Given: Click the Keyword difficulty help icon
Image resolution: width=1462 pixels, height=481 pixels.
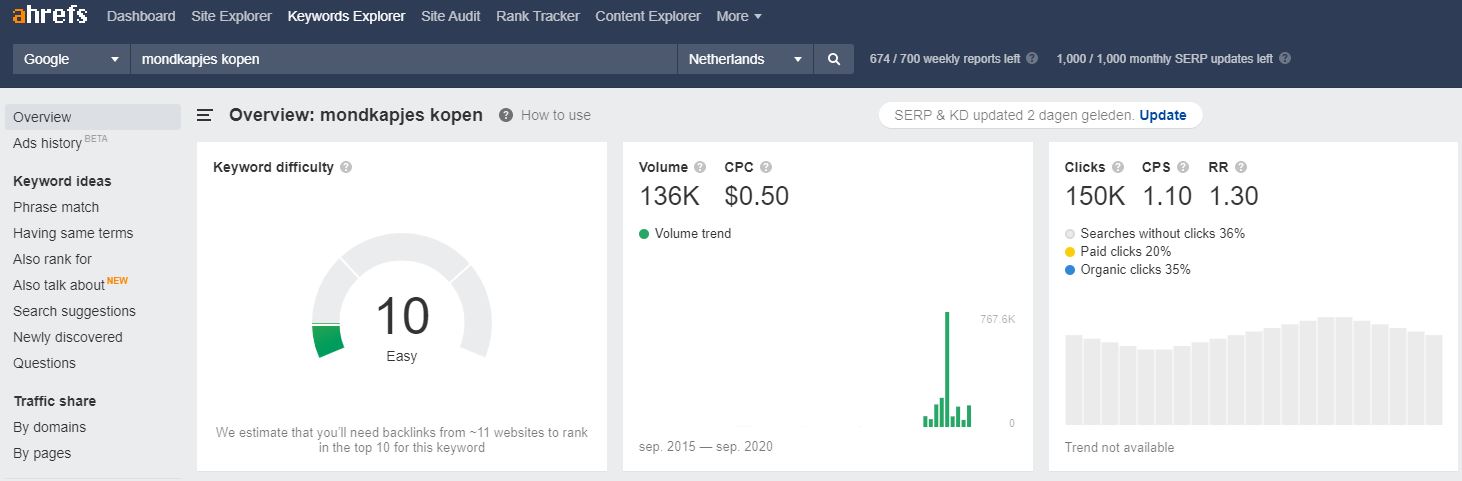Looking at the screenshot, I should [346, 168].
